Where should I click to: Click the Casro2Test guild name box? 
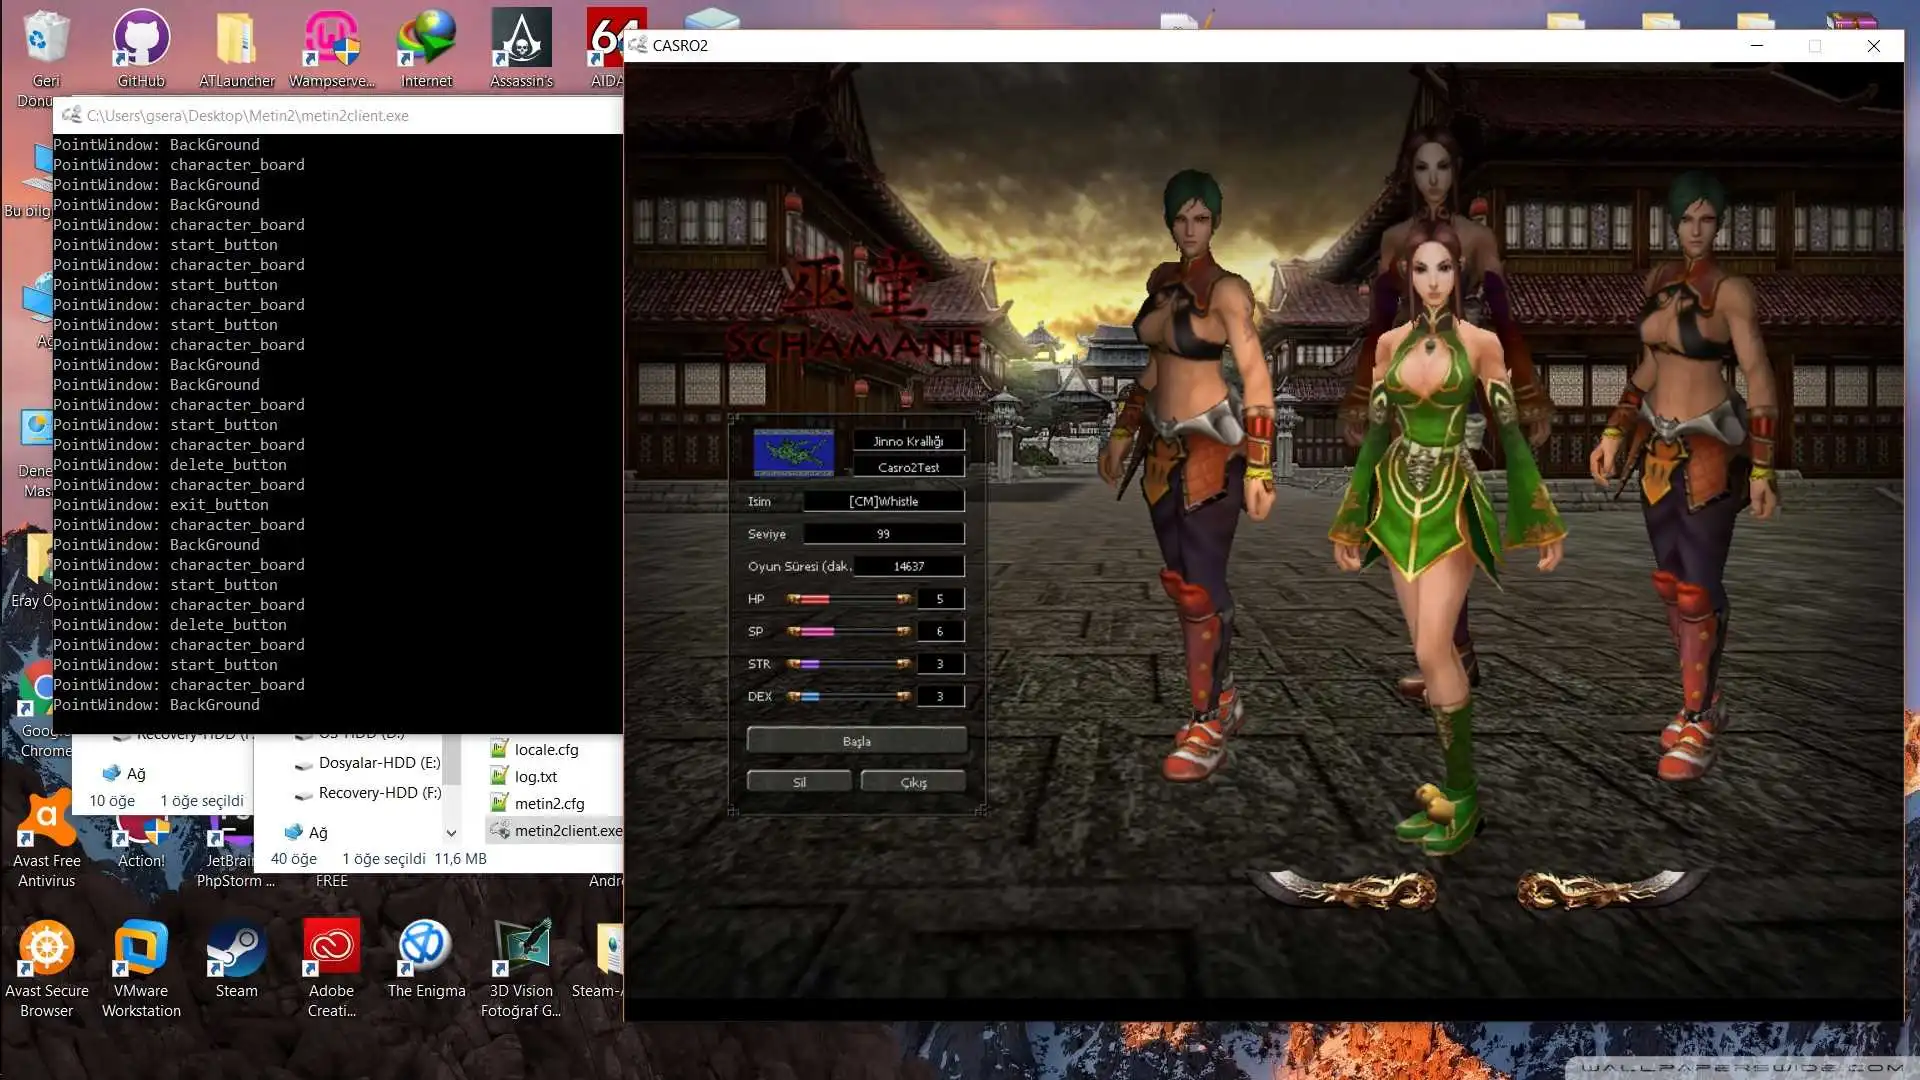pos(908,467)
